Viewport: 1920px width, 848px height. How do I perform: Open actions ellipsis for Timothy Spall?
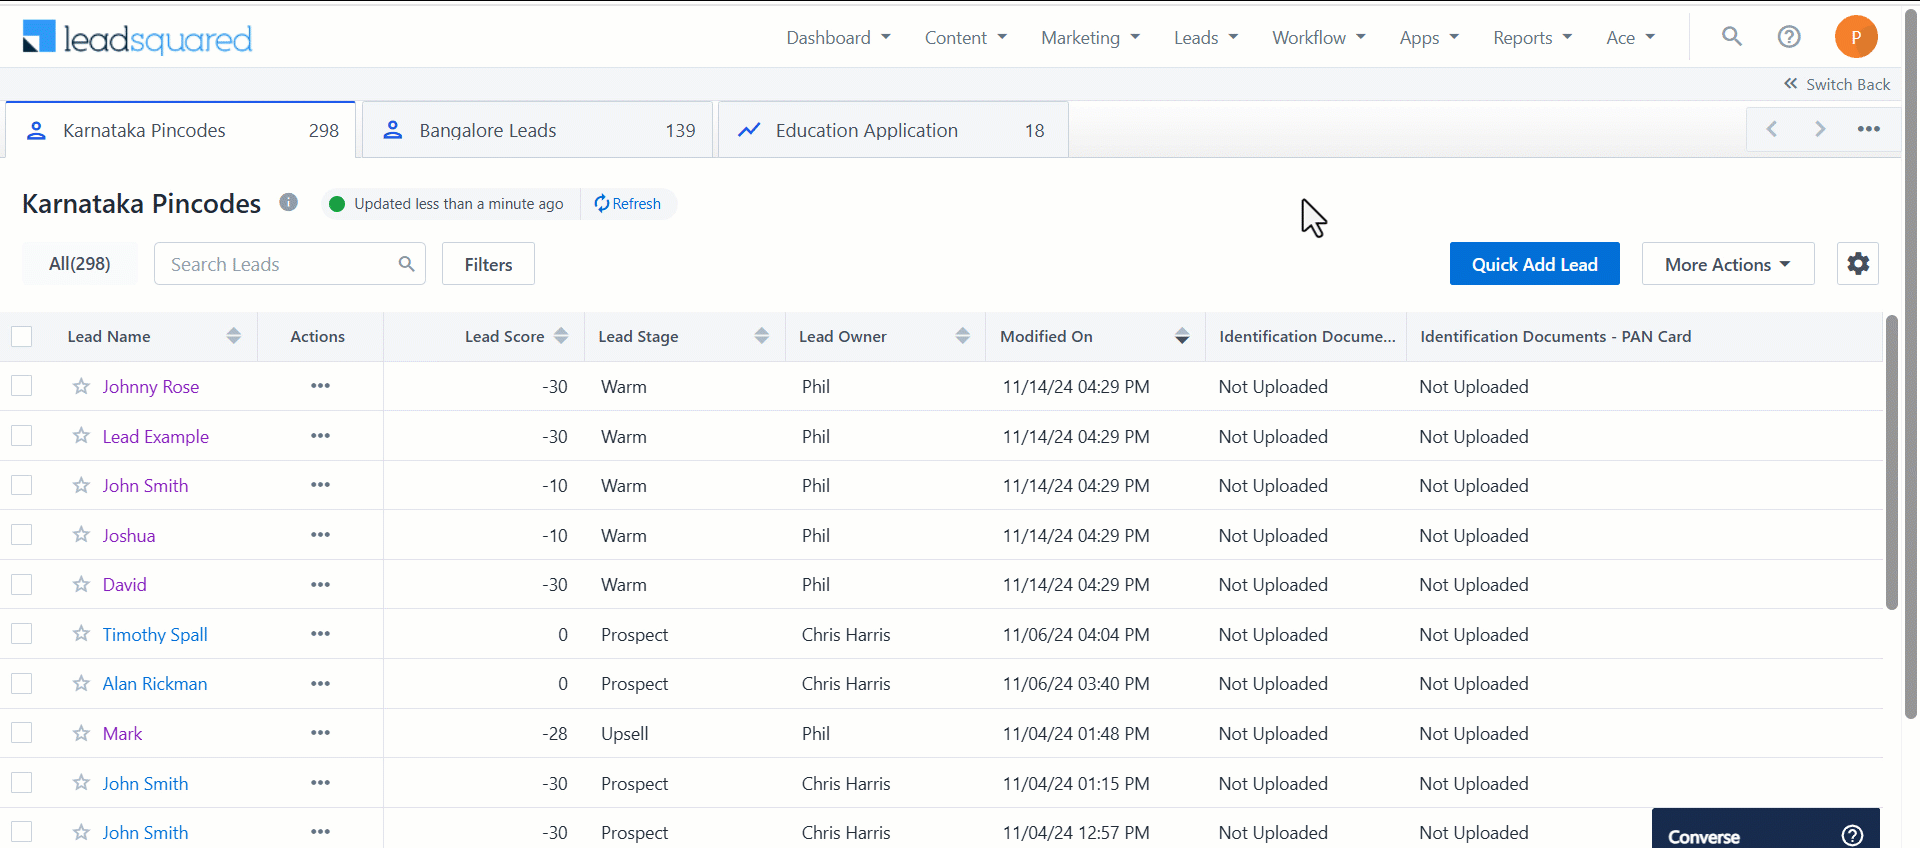pyautogui.click(x=320, y=634)
